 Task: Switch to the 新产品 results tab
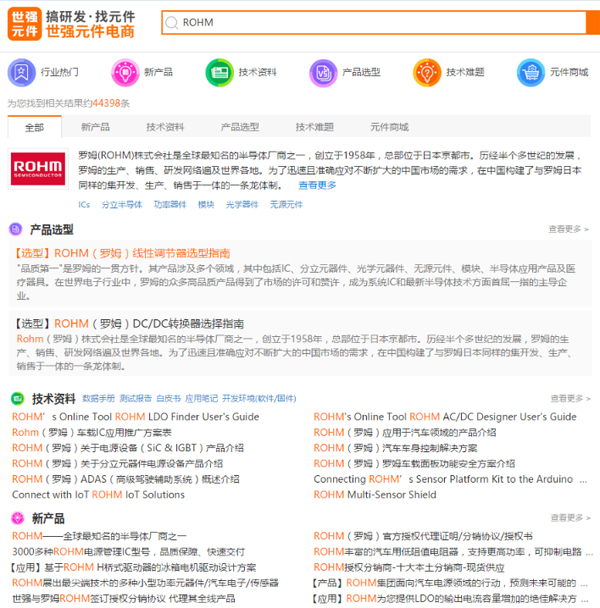click(x=95, y=127)
